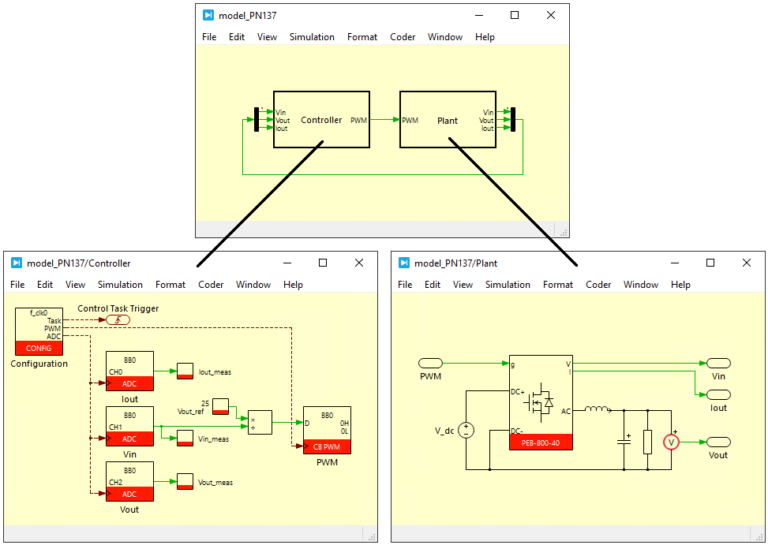Click the Vout_meas label text

point(216,482)
